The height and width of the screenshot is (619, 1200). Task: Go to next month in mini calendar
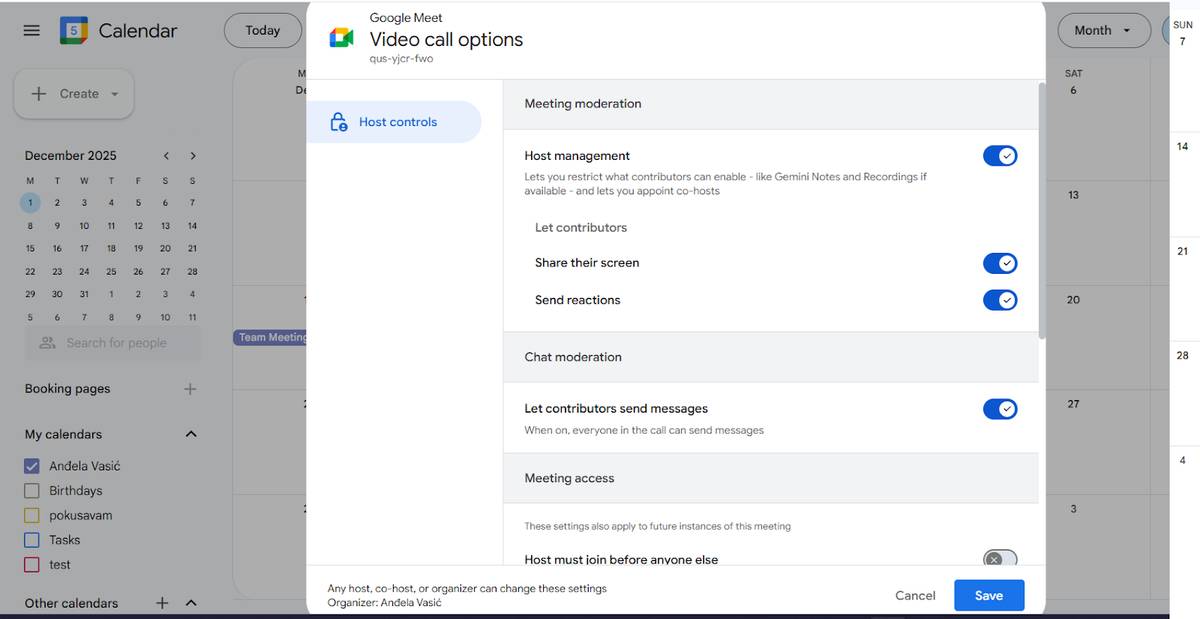point(192,156)
